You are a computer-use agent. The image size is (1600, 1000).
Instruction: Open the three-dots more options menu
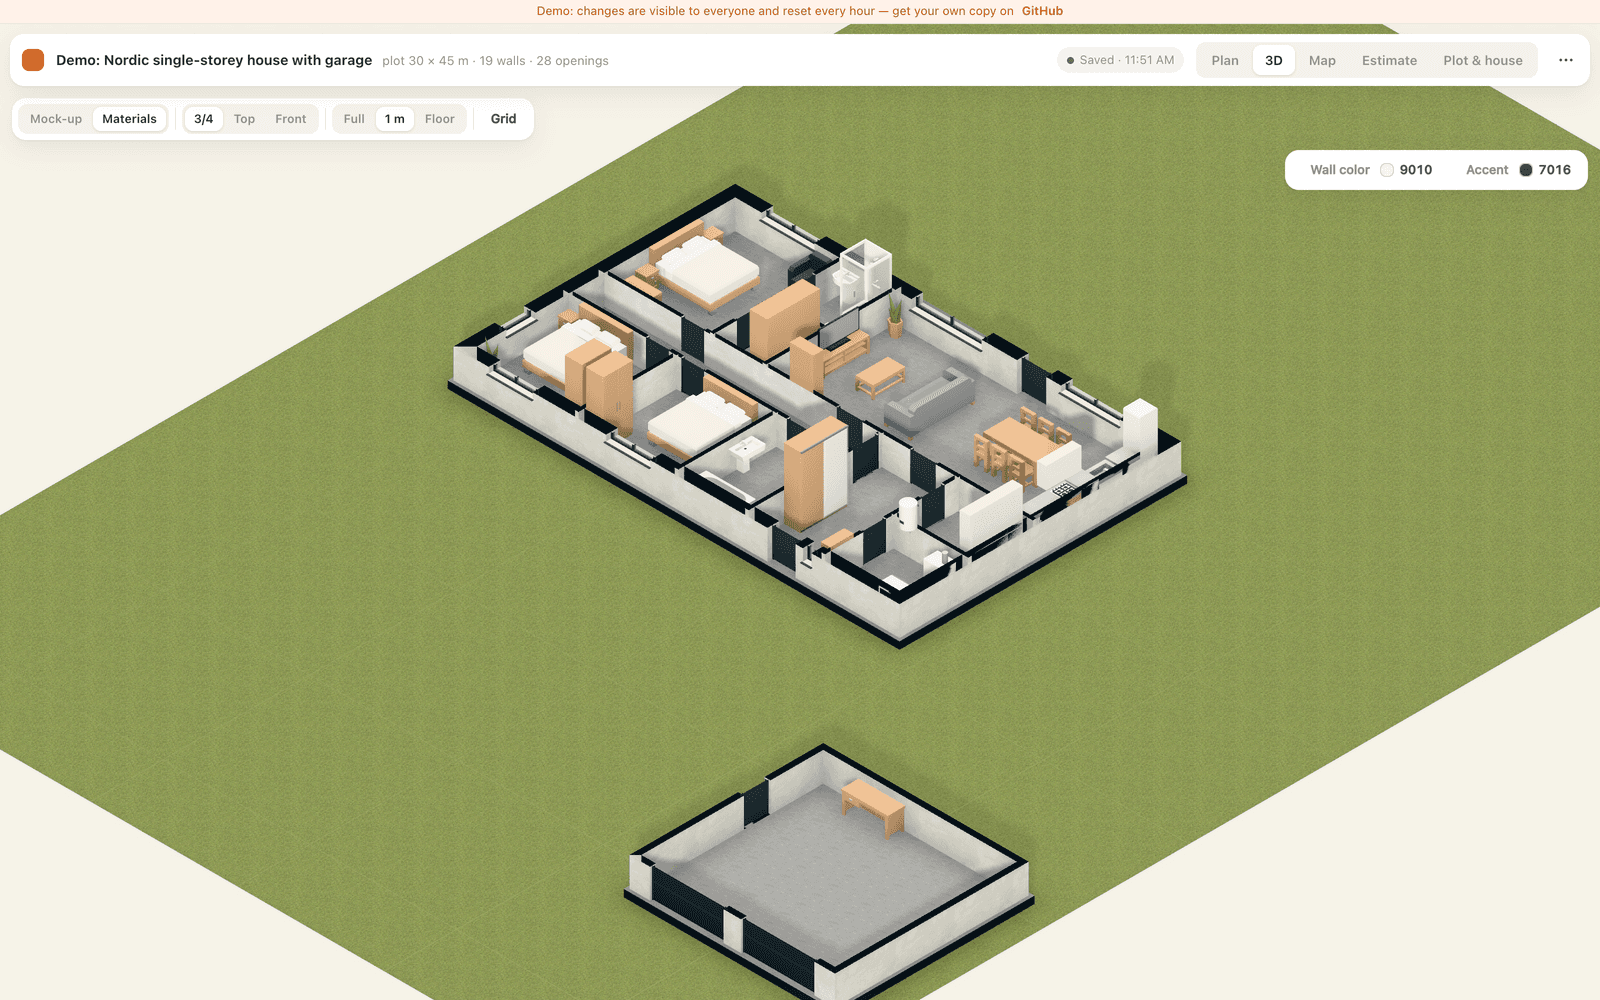tap(1566, 60)
